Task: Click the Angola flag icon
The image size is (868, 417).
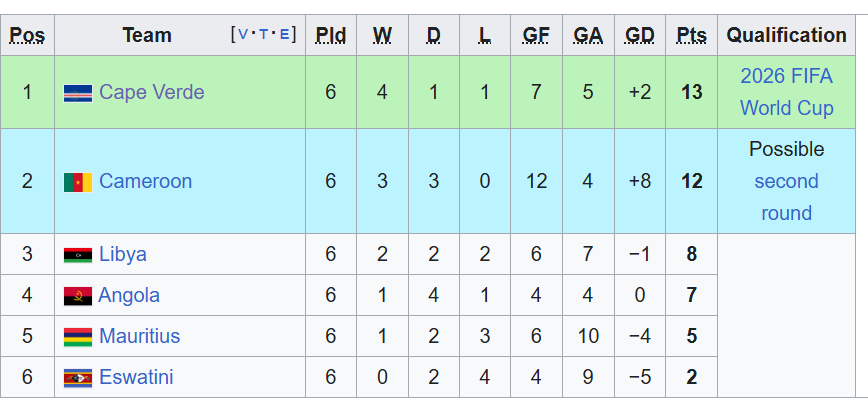Action: click(x=77, y=296)
